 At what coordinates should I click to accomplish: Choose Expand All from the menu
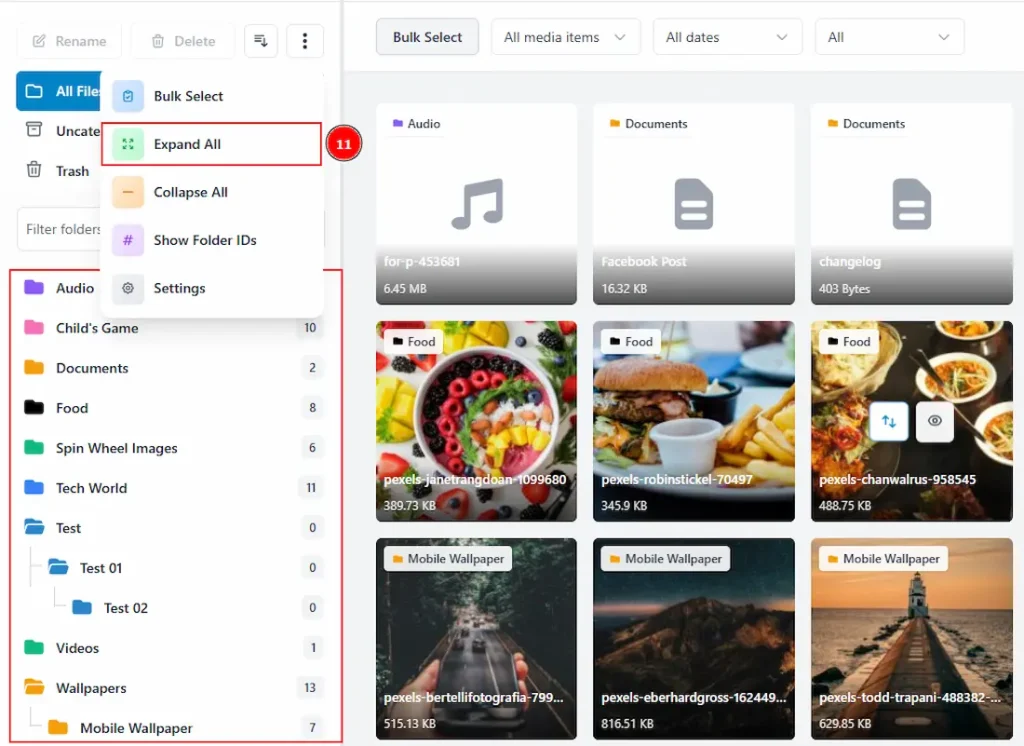[x=187, y=144]
